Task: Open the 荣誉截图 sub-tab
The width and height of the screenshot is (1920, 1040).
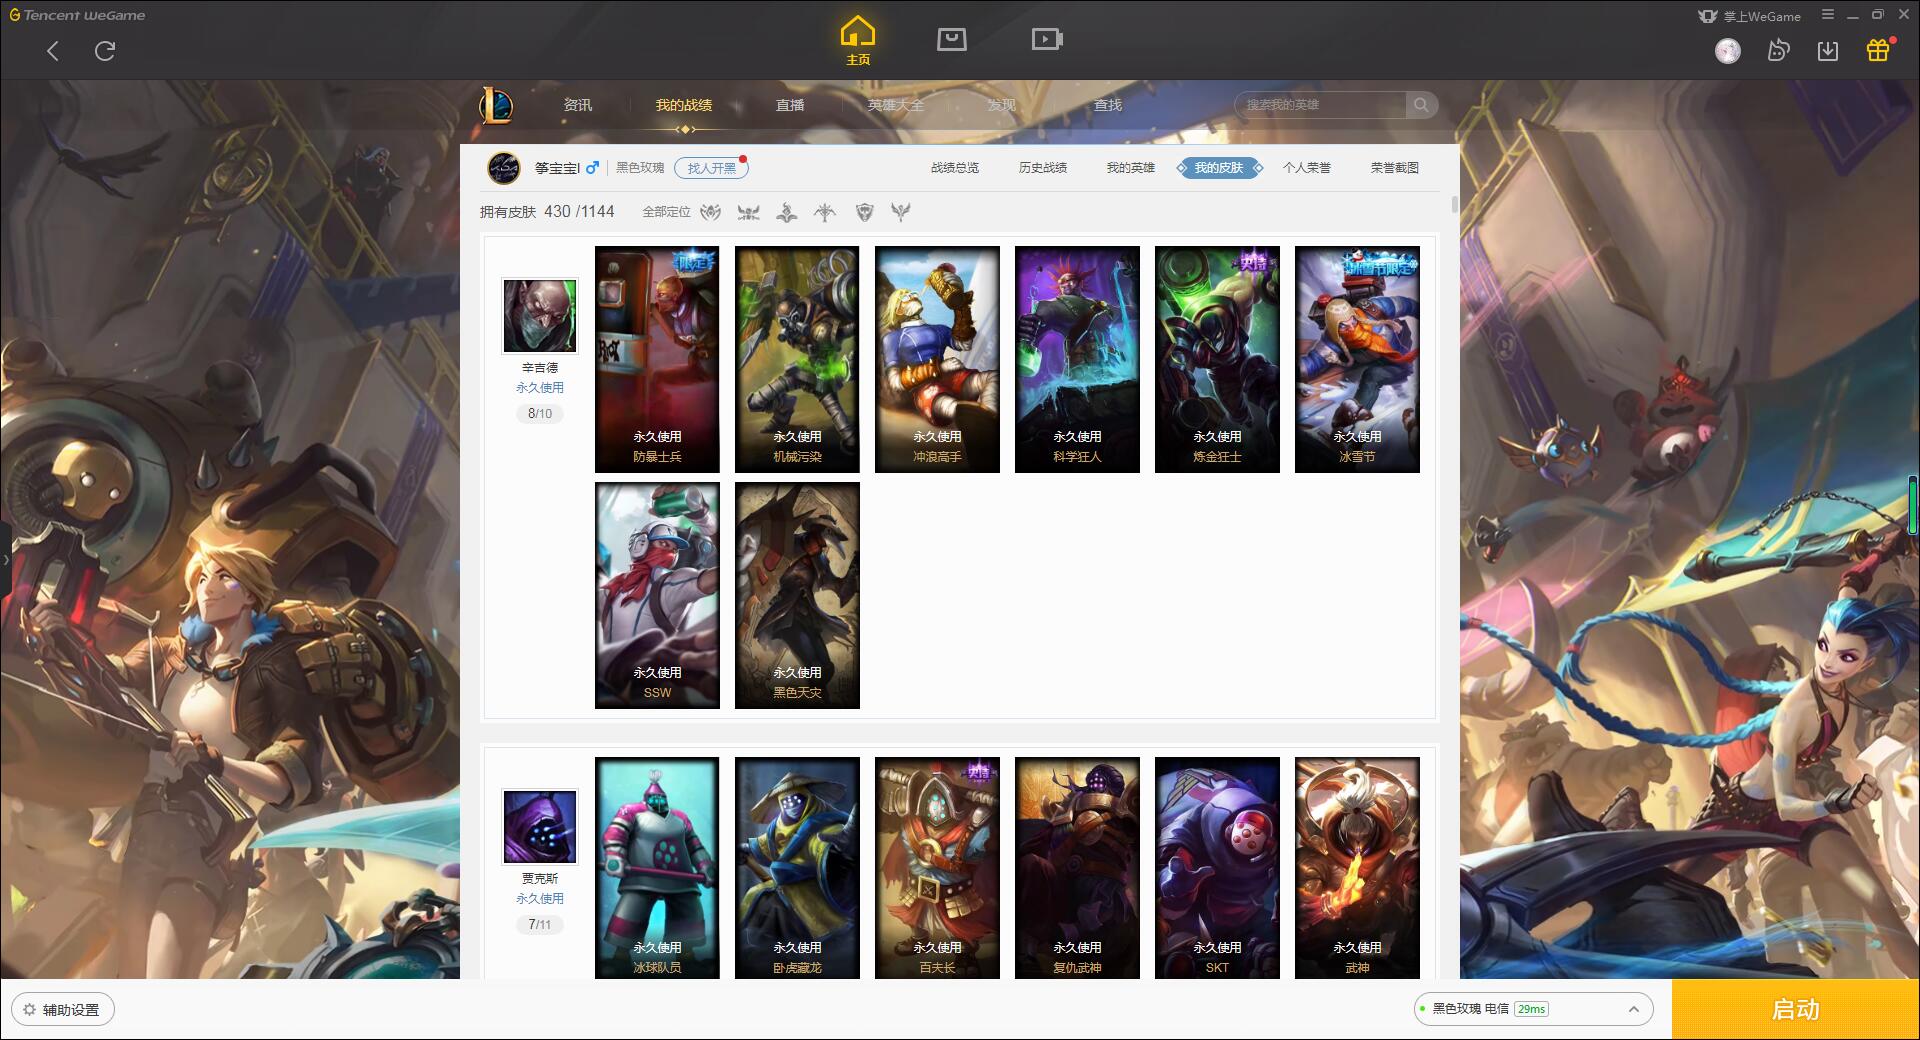Action: coord(1395,168)
